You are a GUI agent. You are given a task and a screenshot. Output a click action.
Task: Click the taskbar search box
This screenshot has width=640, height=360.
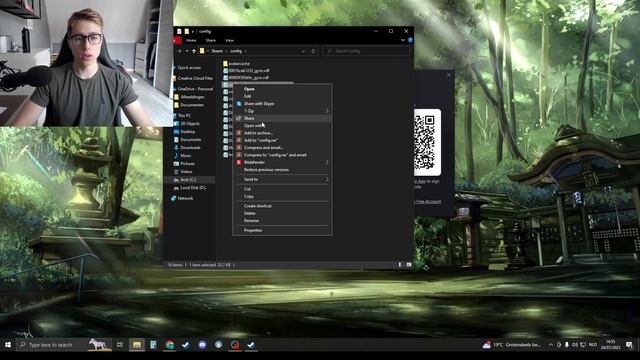tap(64, 345)
